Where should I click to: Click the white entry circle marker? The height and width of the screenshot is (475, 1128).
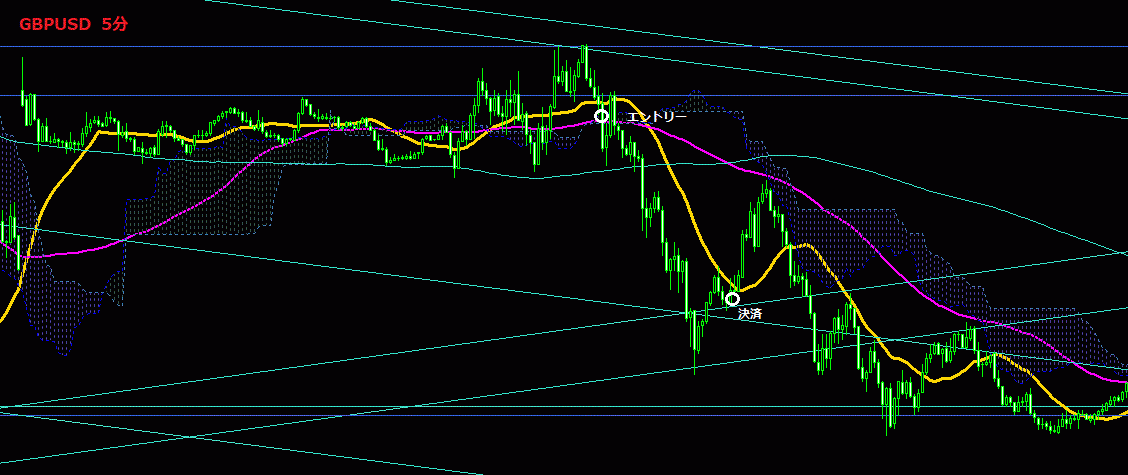601,116
